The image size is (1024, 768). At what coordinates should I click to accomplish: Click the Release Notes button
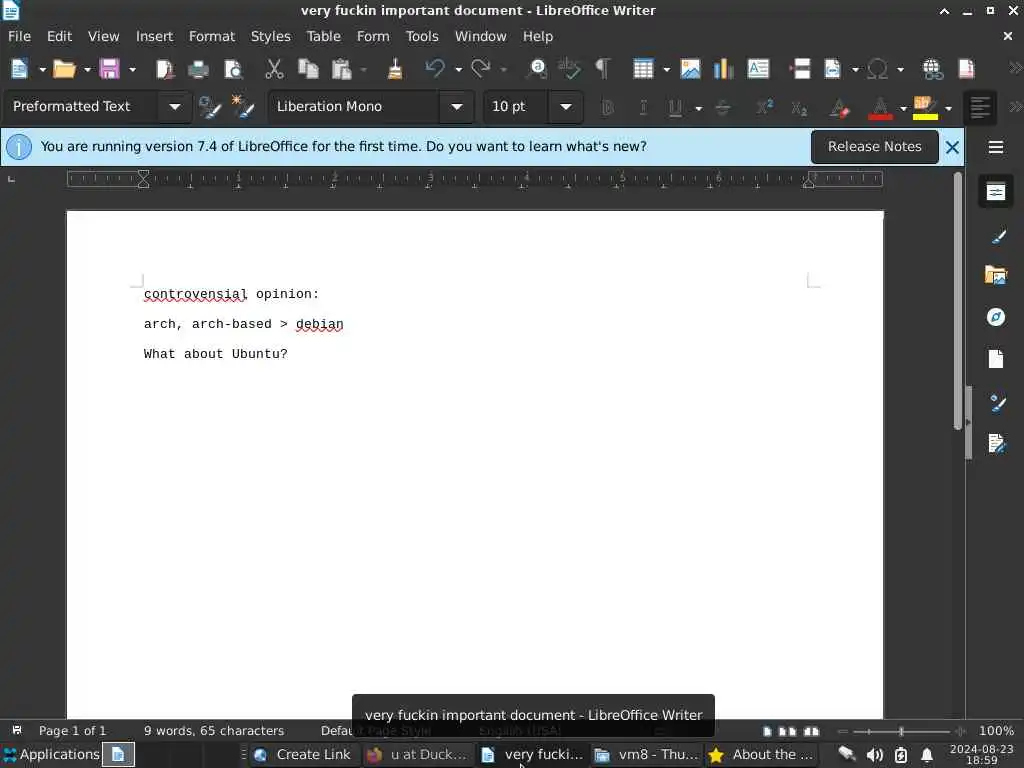point(874,147)
